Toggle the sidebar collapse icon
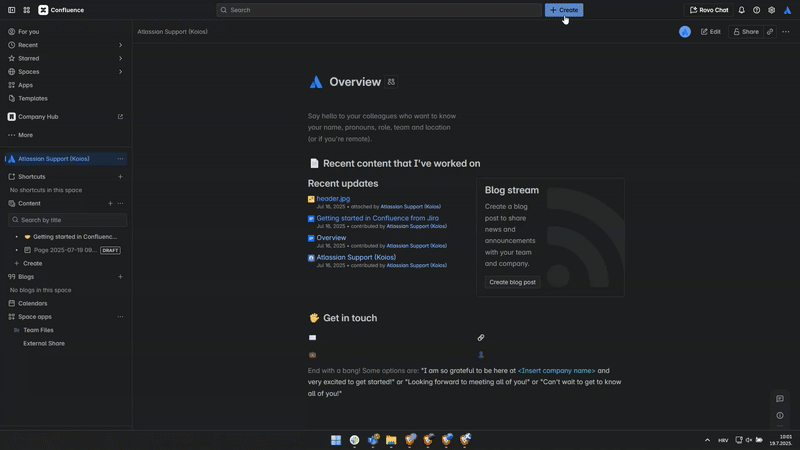 (11, 10)
